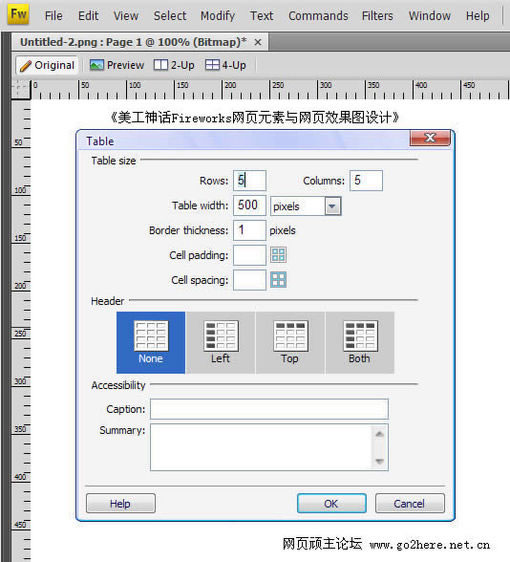Expand the table width pixels dropdown
The image size is (510, 562).
pos(333,206)
